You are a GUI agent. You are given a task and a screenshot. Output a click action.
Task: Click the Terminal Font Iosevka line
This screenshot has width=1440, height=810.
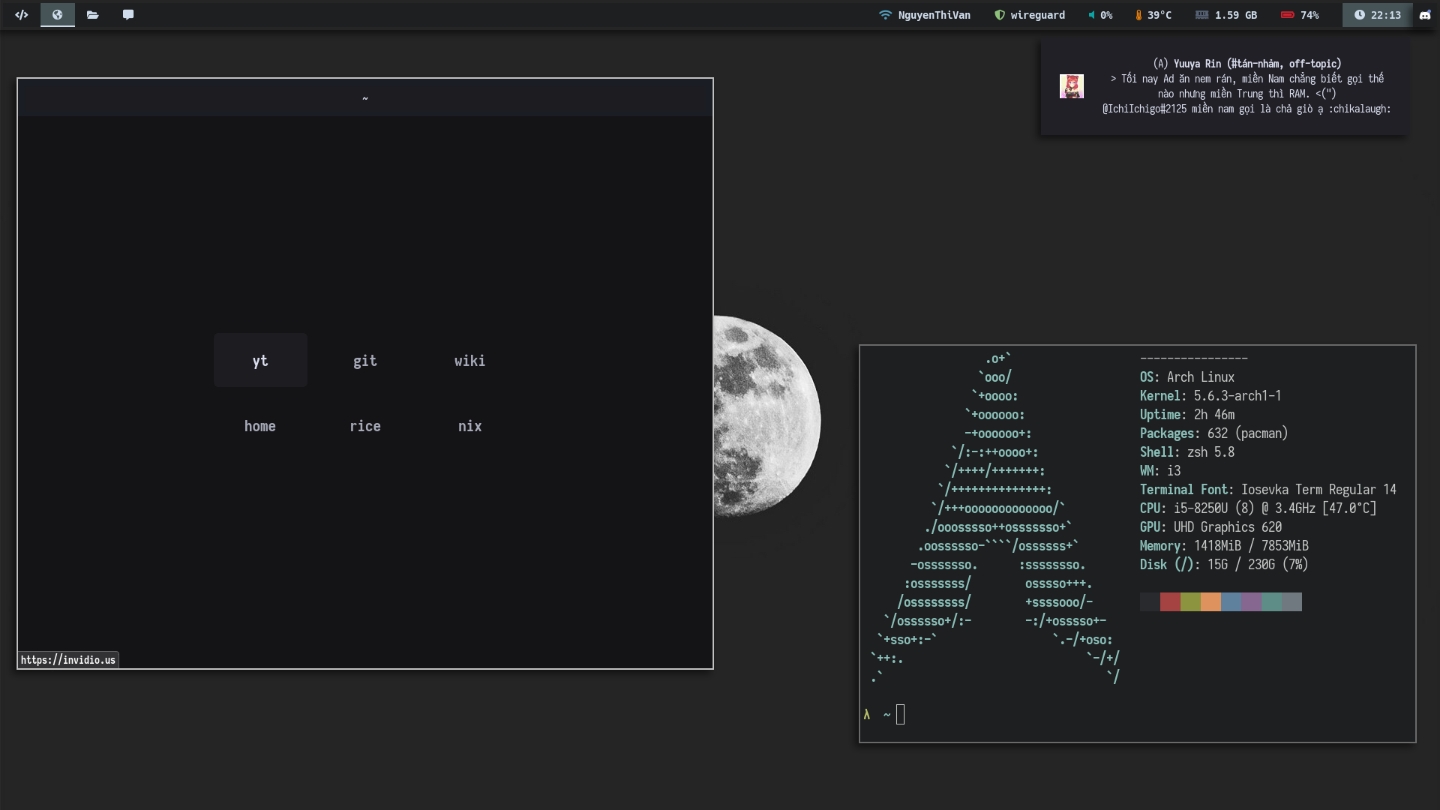1268,489
